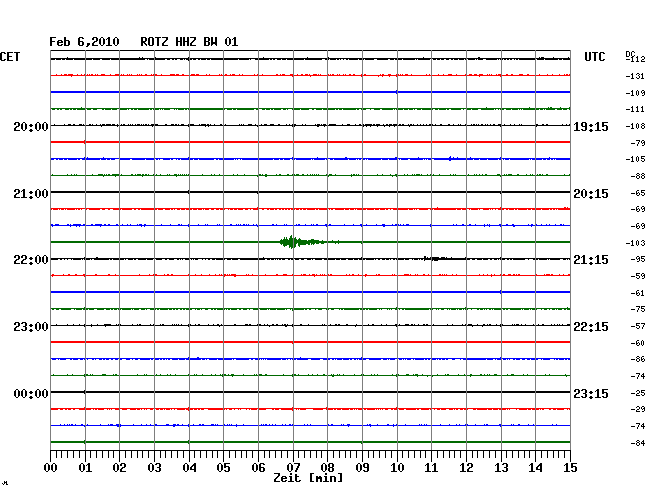The height and width of the screenshot is (494, 650).
Task: Click the DC value "-59"
Action: [638, 276]
